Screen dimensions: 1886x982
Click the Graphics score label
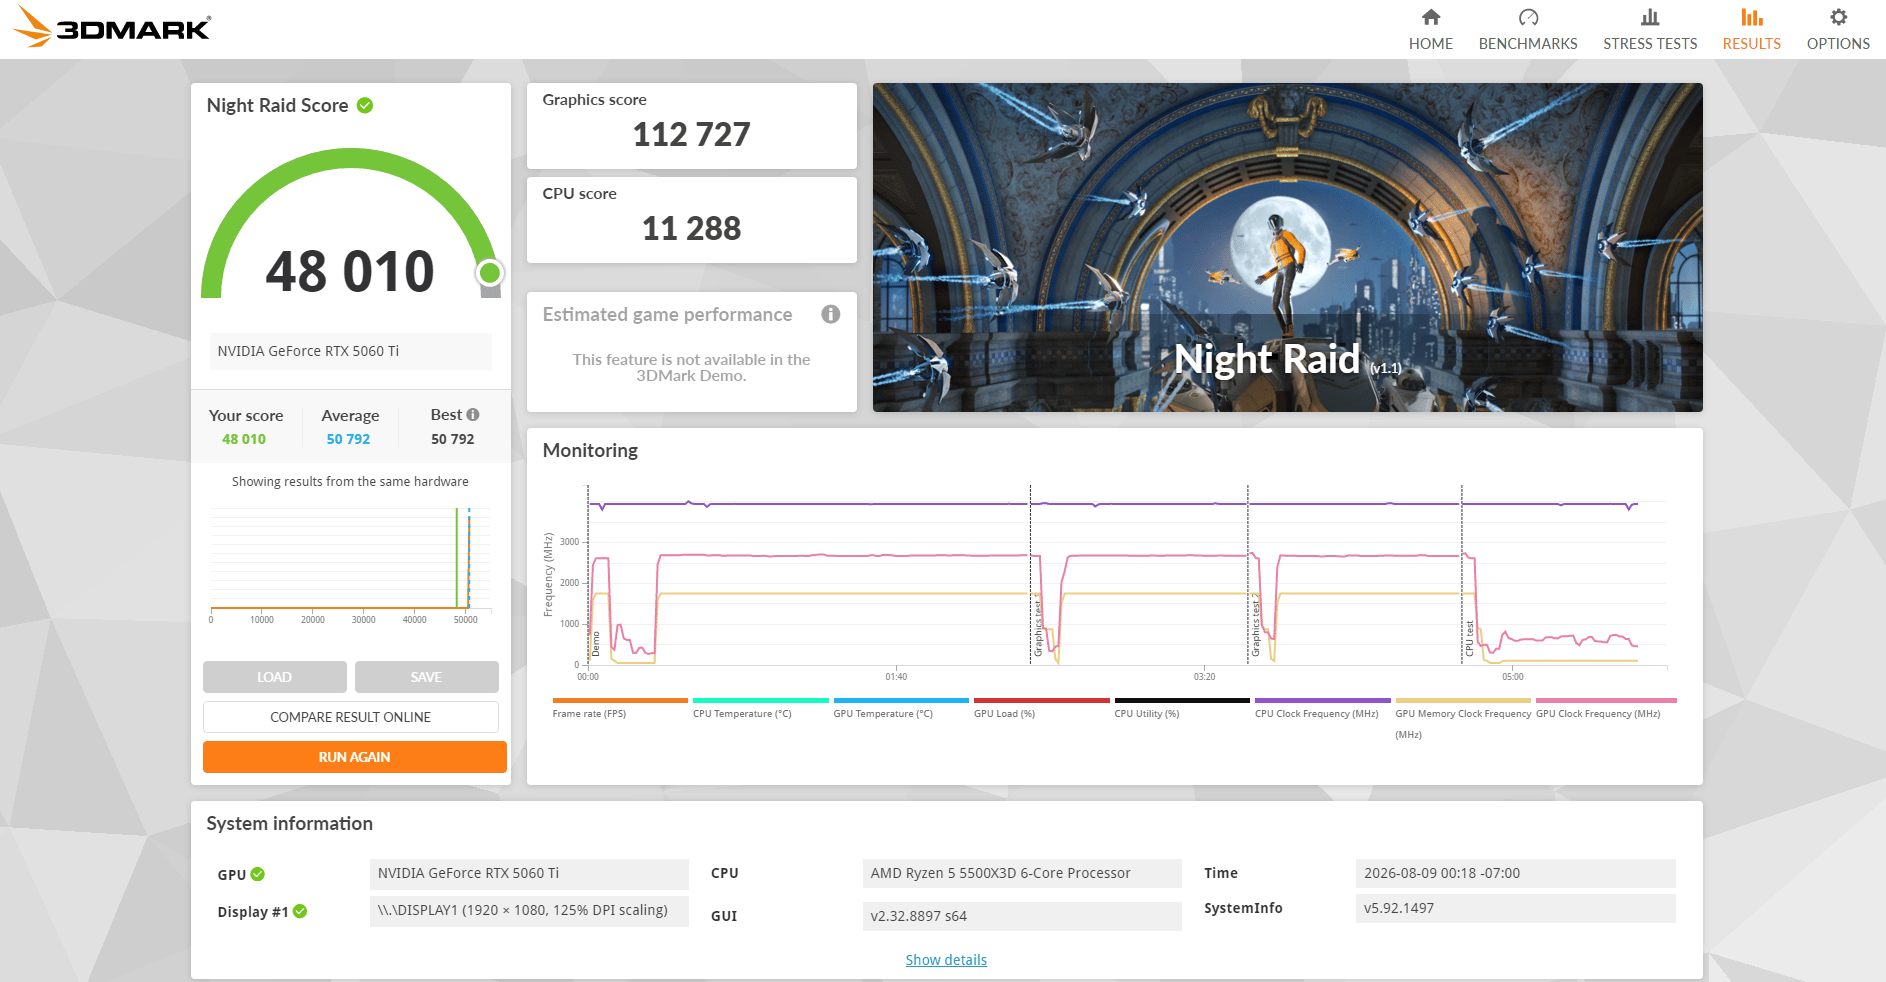coord(594,100)
